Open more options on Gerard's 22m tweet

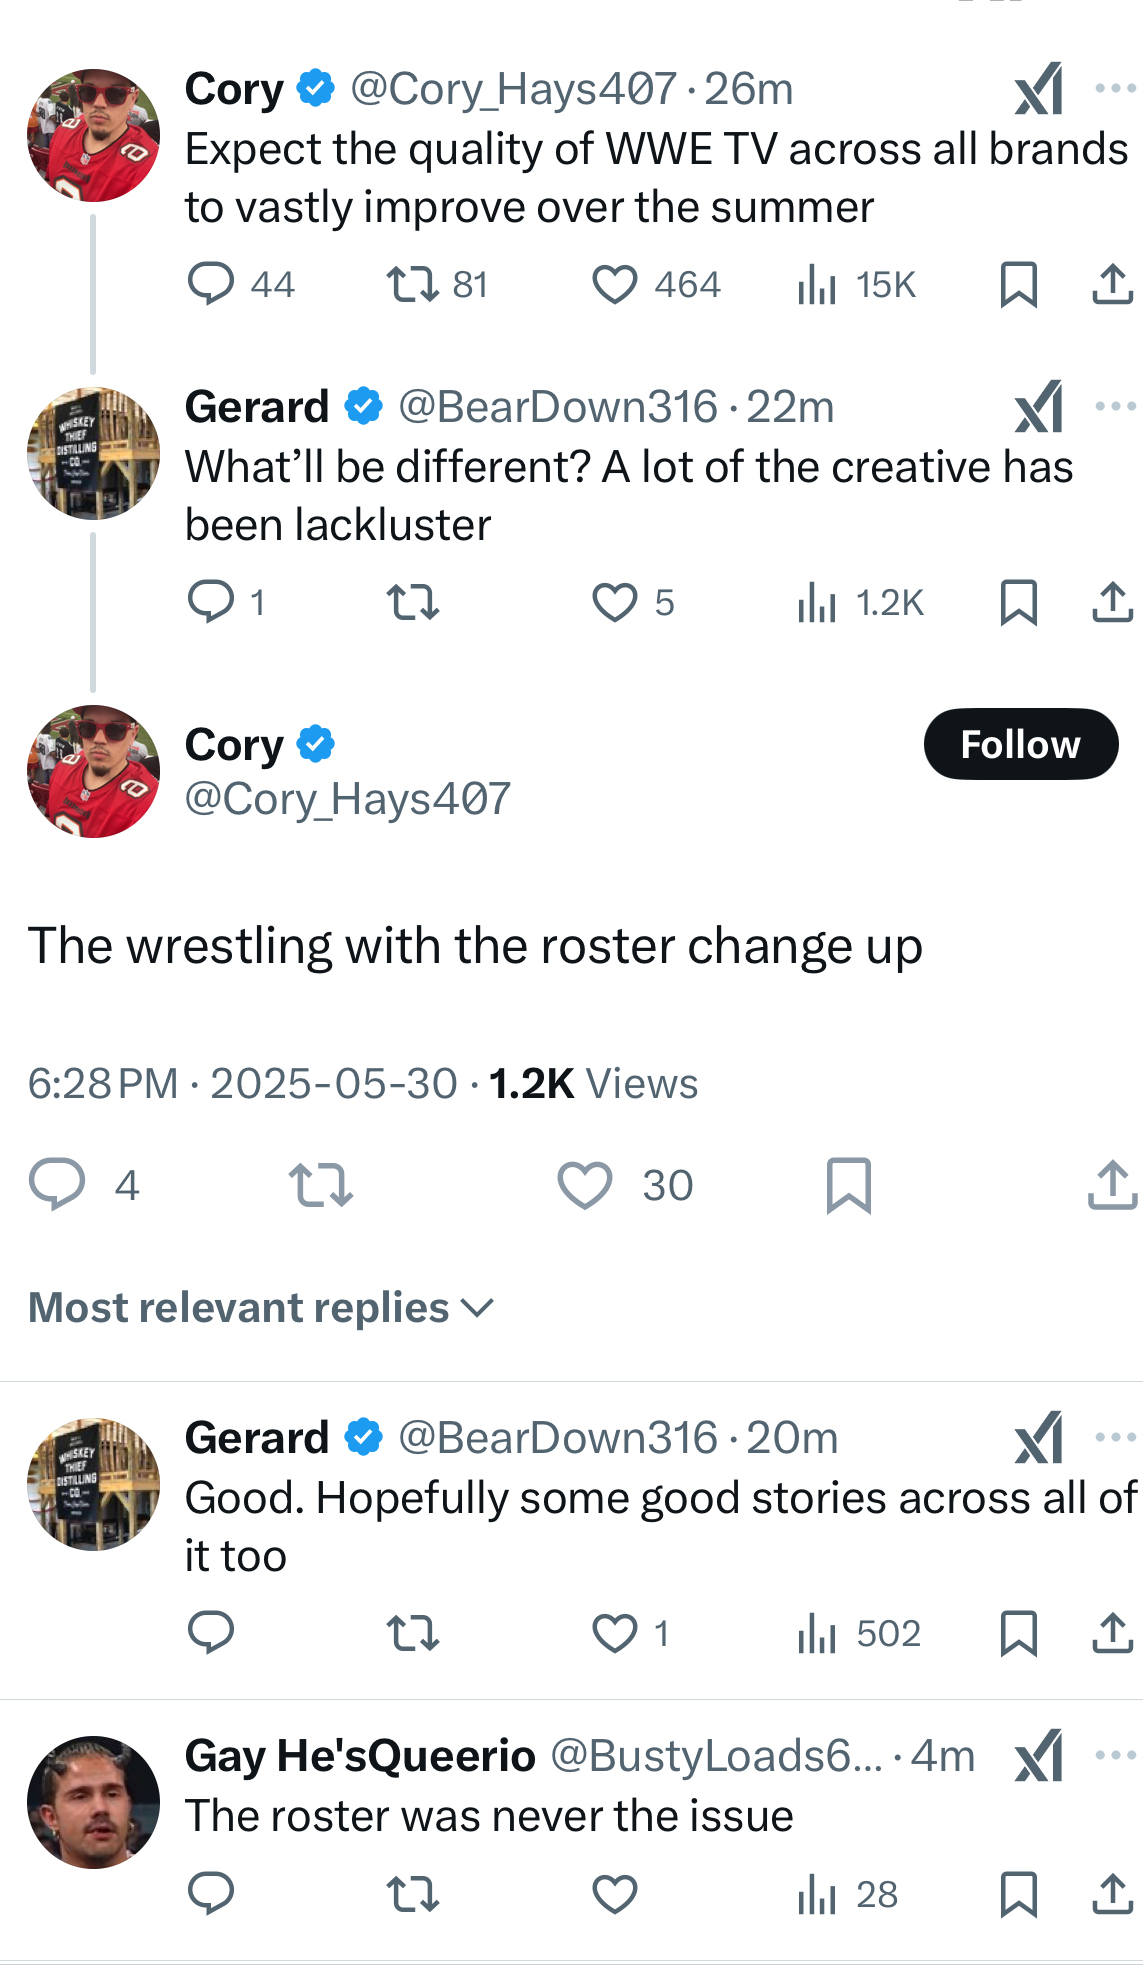pyautogui.click(x=1115, y=407)
